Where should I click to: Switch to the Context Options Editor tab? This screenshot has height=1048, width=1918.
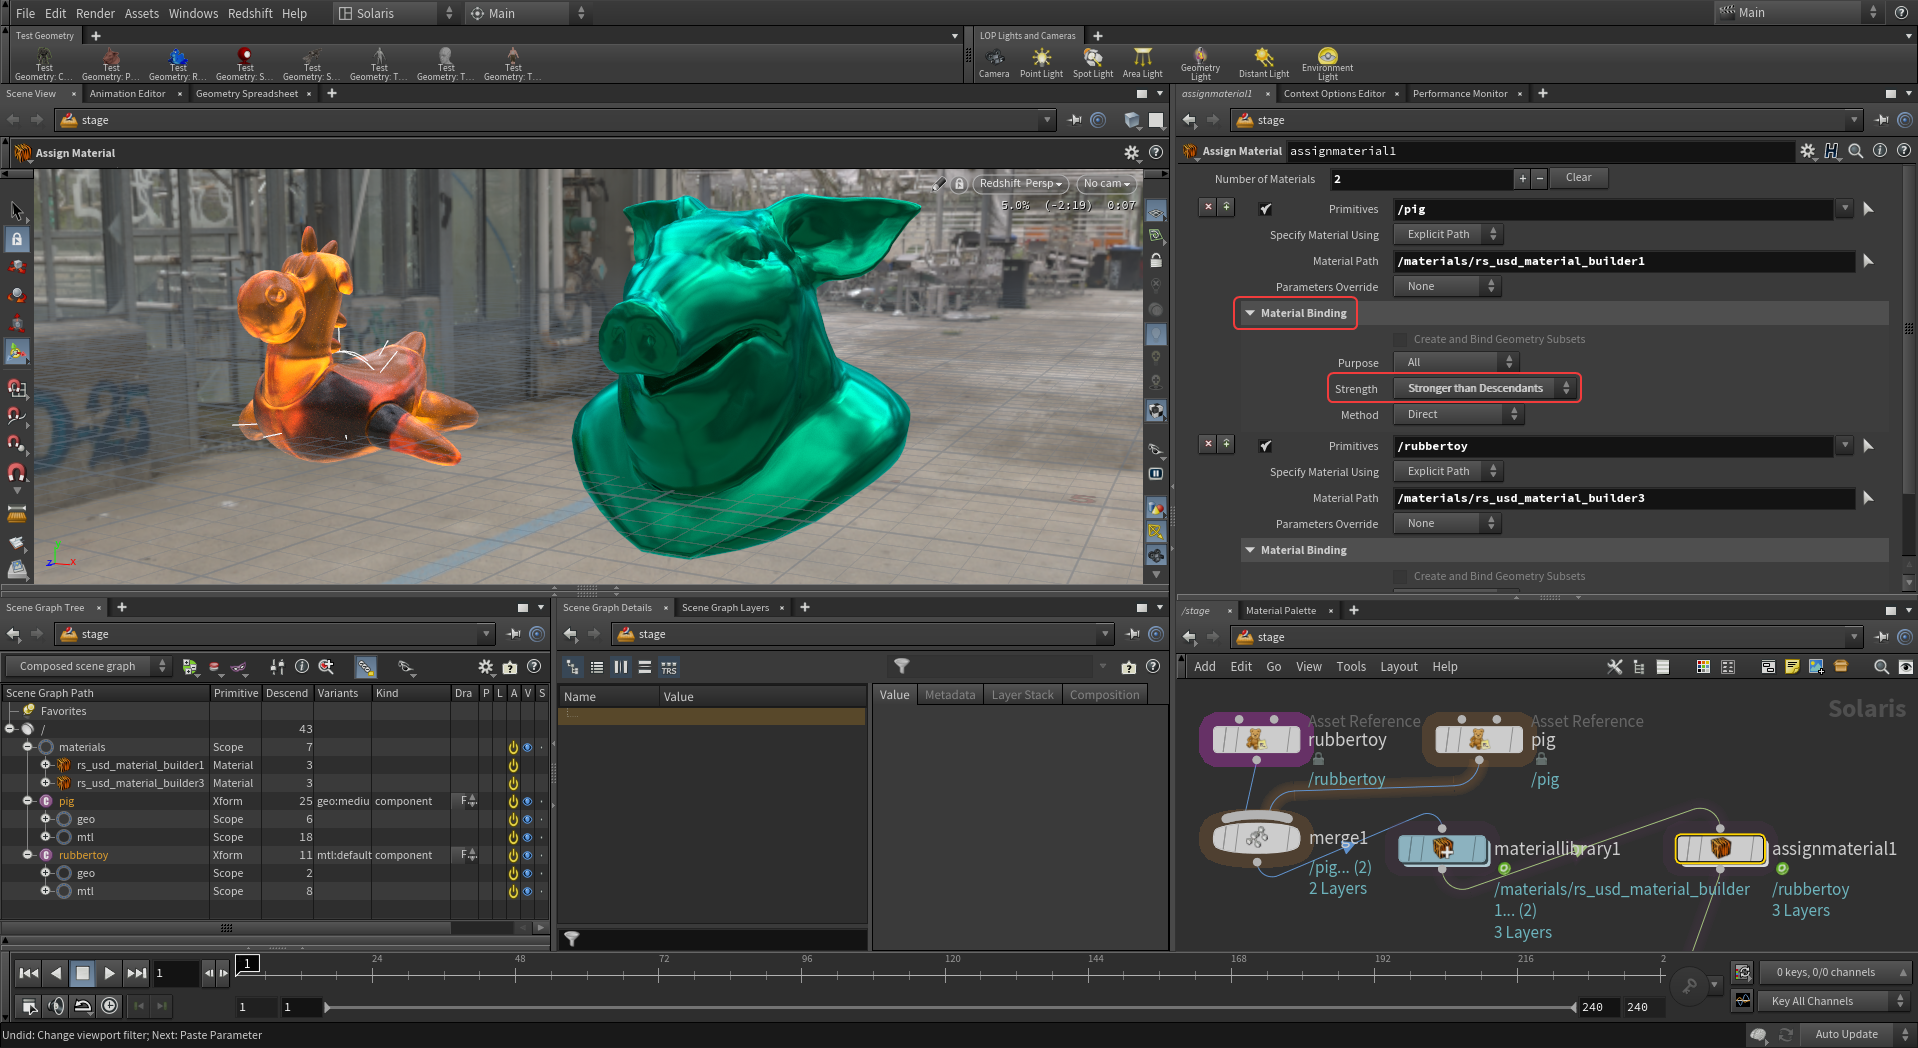(x=1334, y=94)
